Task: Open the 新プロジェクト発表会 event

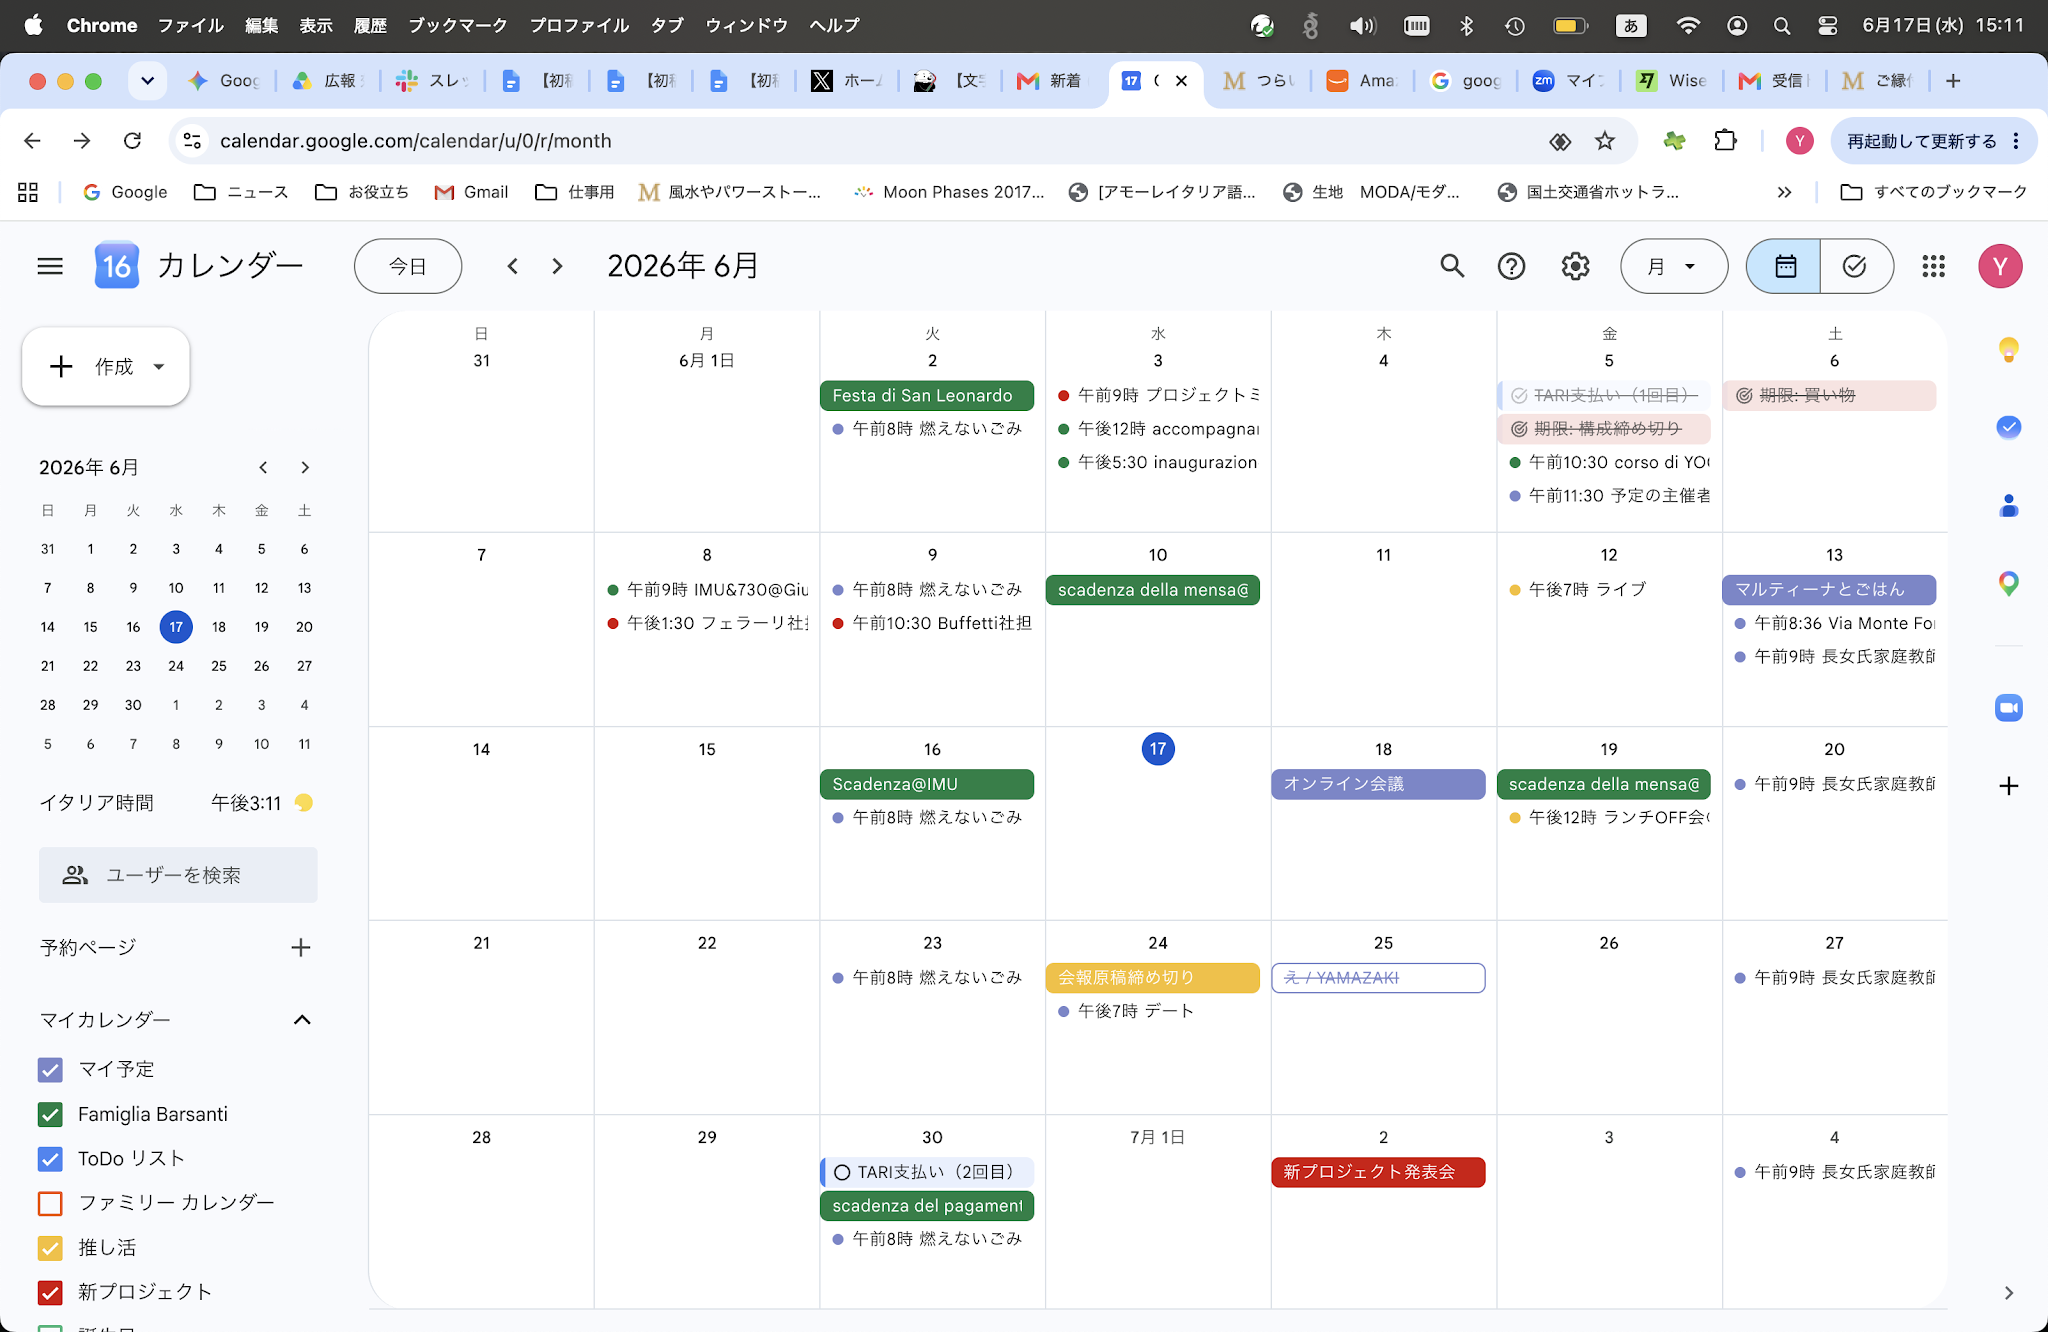Action: pos(1377,1172)
